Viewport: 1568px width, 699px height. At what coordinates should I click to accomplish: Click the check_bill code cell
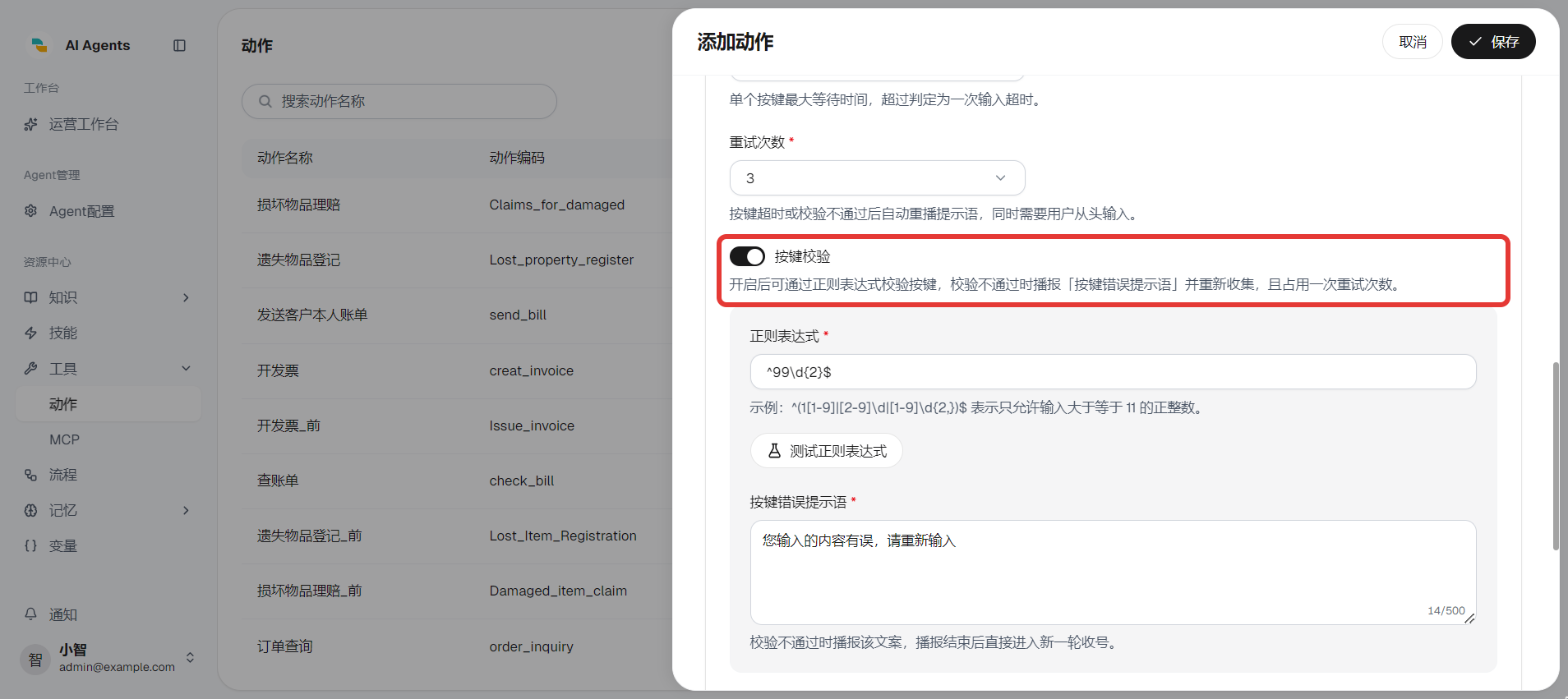[x=522, y=480]
